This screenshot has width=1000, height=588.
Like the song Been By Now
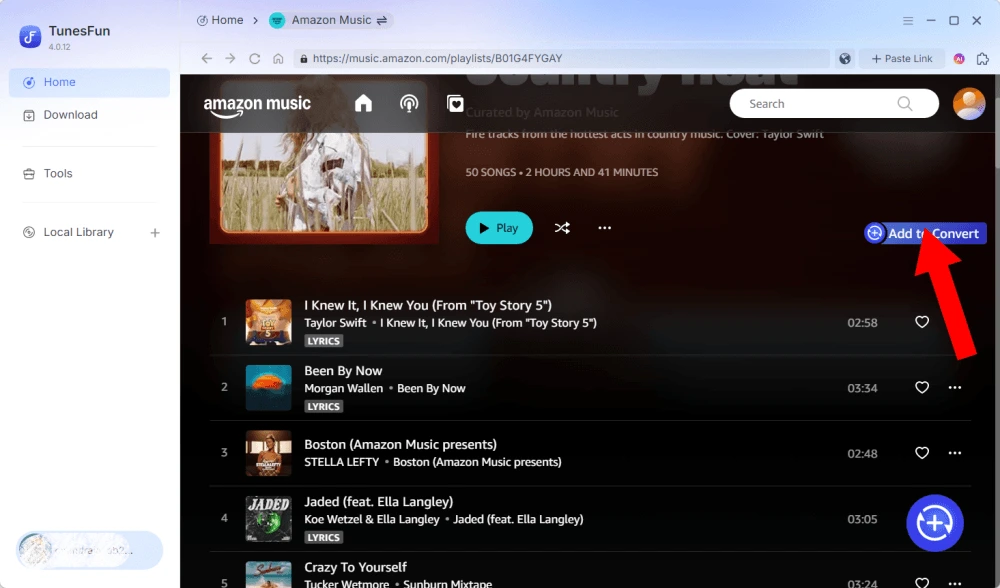[x=922, y=388]
